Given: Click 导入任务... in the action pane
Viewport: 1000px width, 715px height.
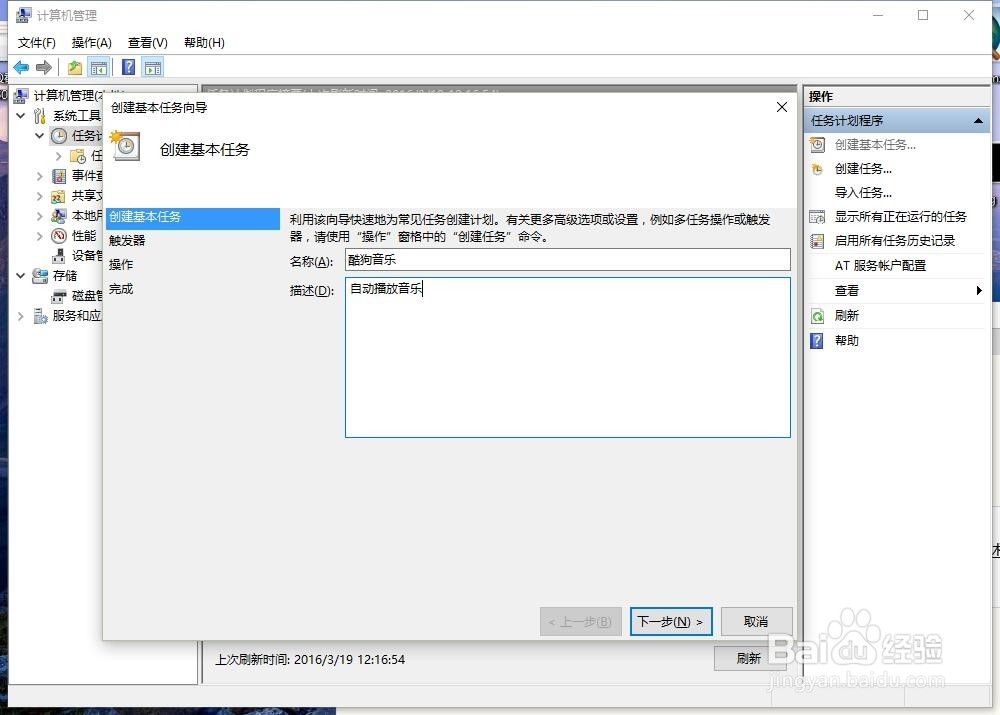Looking at the screenshot, I should point(863,193).
